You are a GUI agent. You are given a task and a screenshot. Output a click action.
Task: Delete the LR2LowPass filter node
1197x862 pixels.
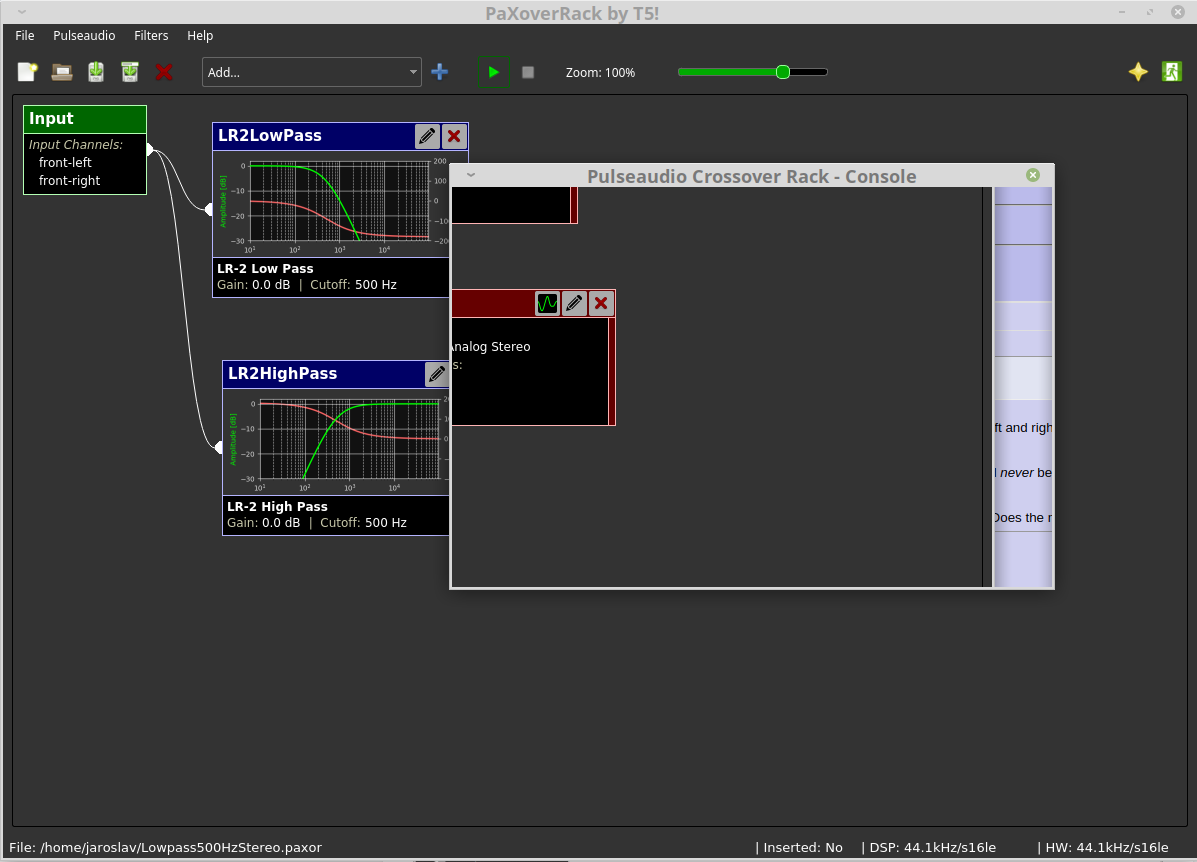click(454, 136)
